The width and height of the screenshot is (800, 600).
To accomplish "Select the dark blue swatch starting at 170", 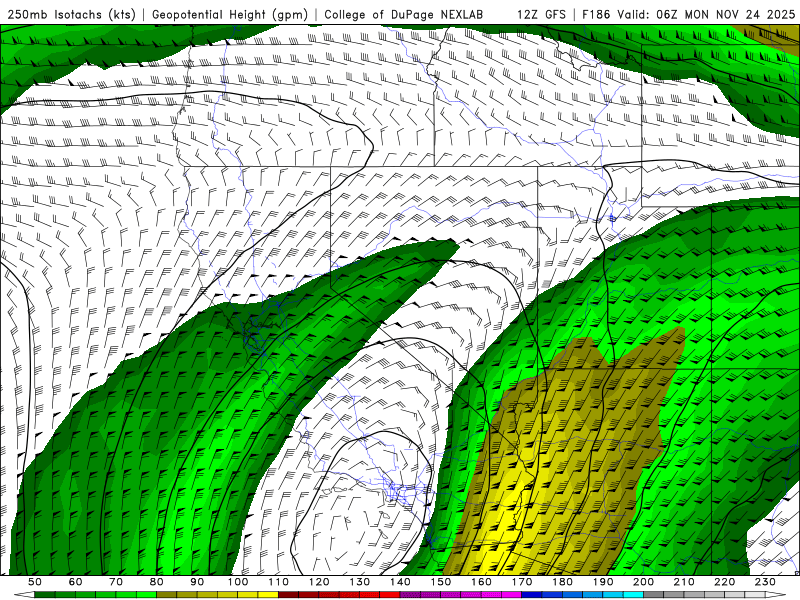I will coord(532,595).
